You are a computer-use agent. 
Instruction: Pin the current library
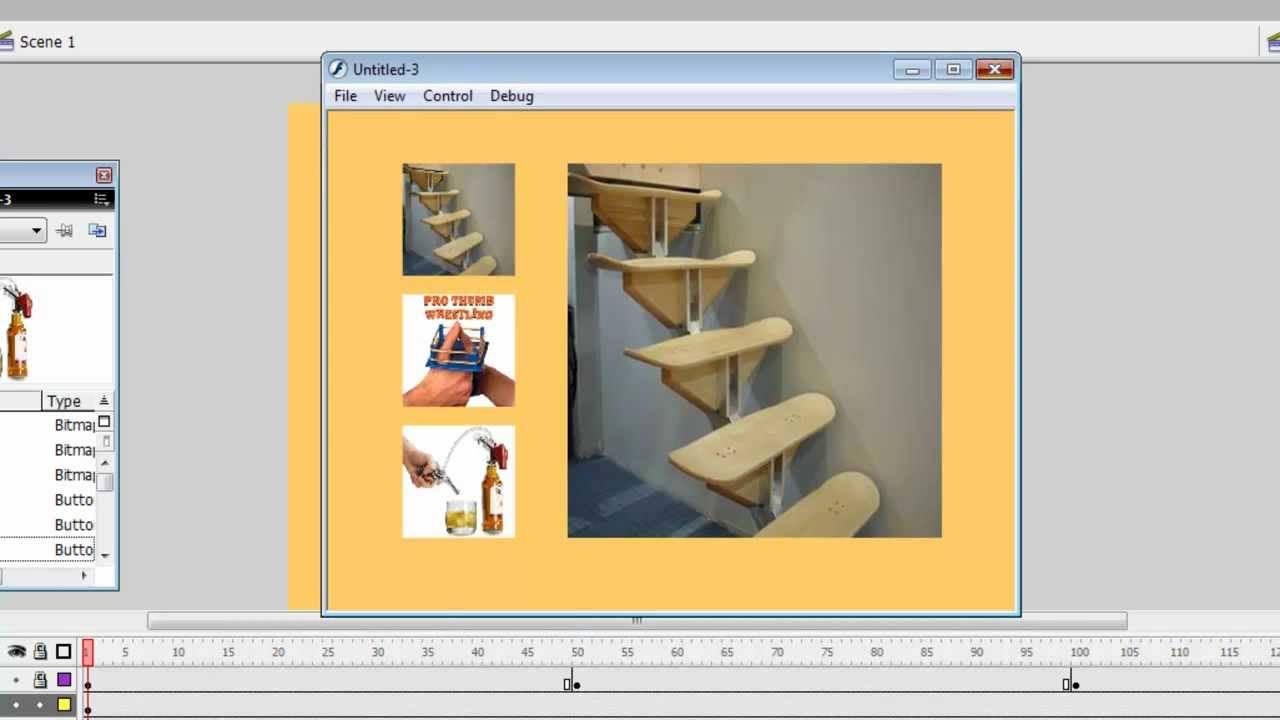pyautogui.click(x=65, y=231)
